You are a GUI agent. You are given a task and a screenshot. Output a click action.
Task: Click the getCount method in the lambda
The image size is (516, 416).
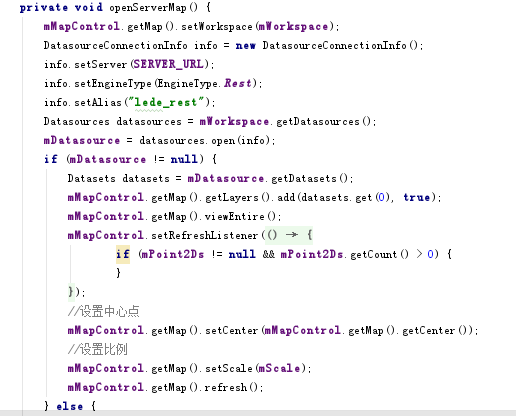pyautogui.click(x=374, y=254)
